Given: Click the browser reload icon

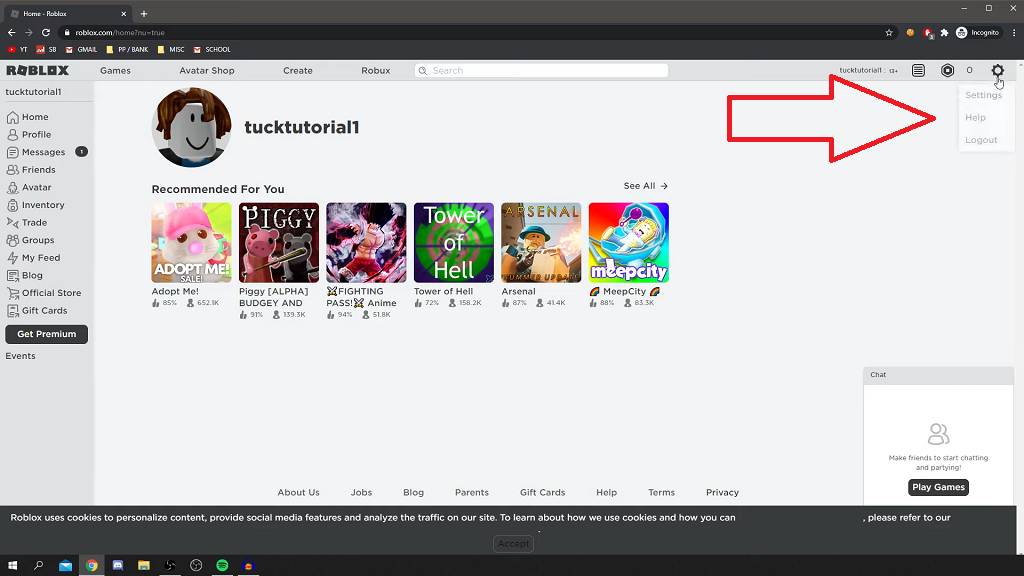Looking at the screenshot, I should (46, 32).
